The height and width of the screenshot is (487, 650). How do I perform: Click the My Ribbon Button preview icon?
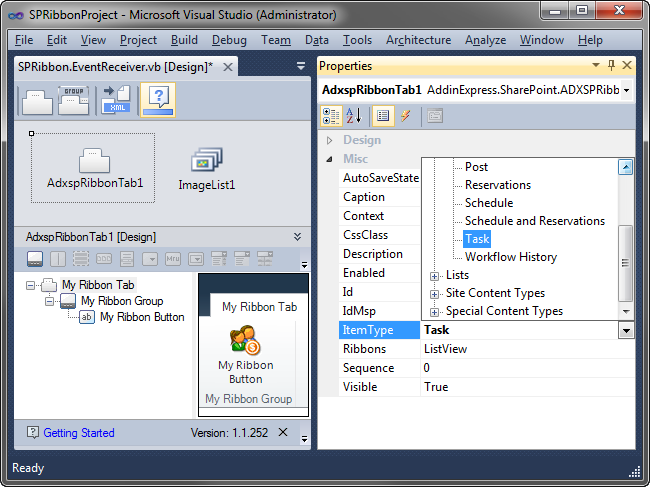(x=245, y=340)
